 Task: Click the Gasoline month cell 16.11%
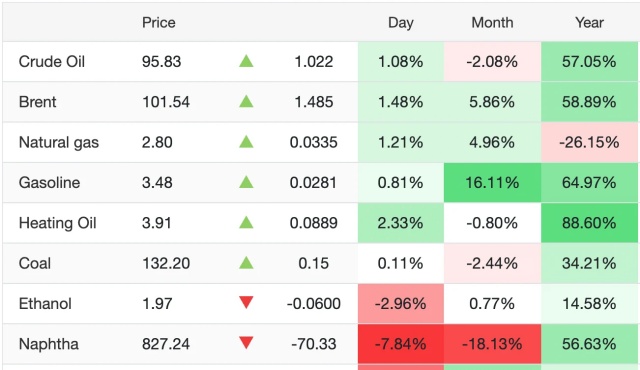[492, 182]
